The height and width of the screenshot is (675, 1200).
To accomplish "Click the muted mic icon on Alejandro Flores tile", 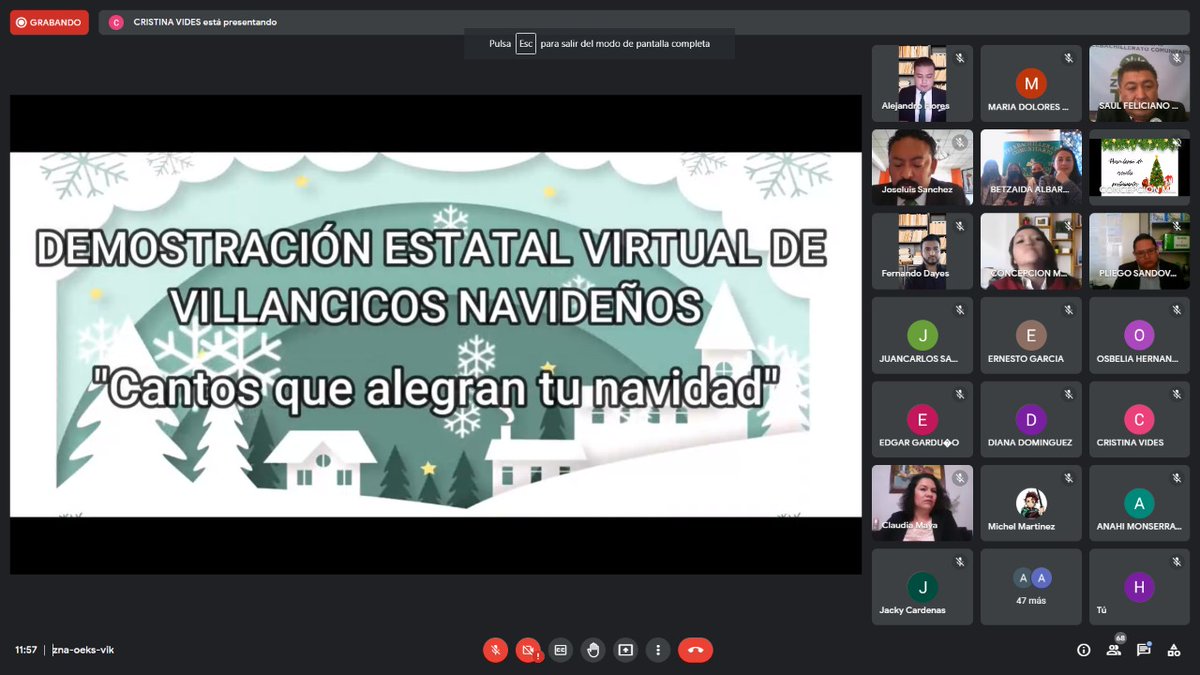I will pyautogui.click(x=959, y=59).
